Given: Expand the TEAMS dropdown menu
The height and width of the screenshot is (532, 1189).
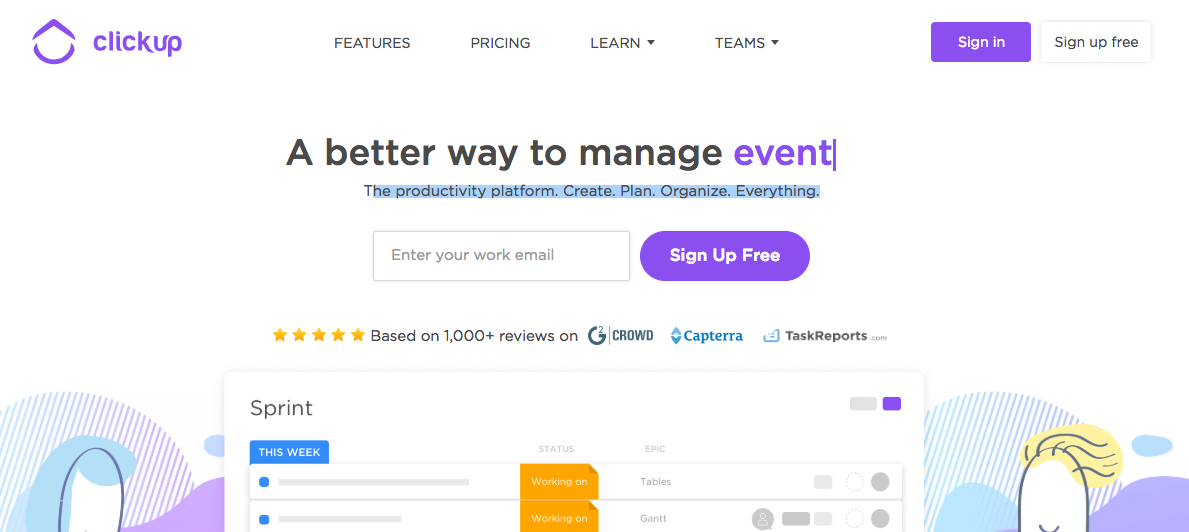Looking at the screenshot, I should [x=747, y=43].
